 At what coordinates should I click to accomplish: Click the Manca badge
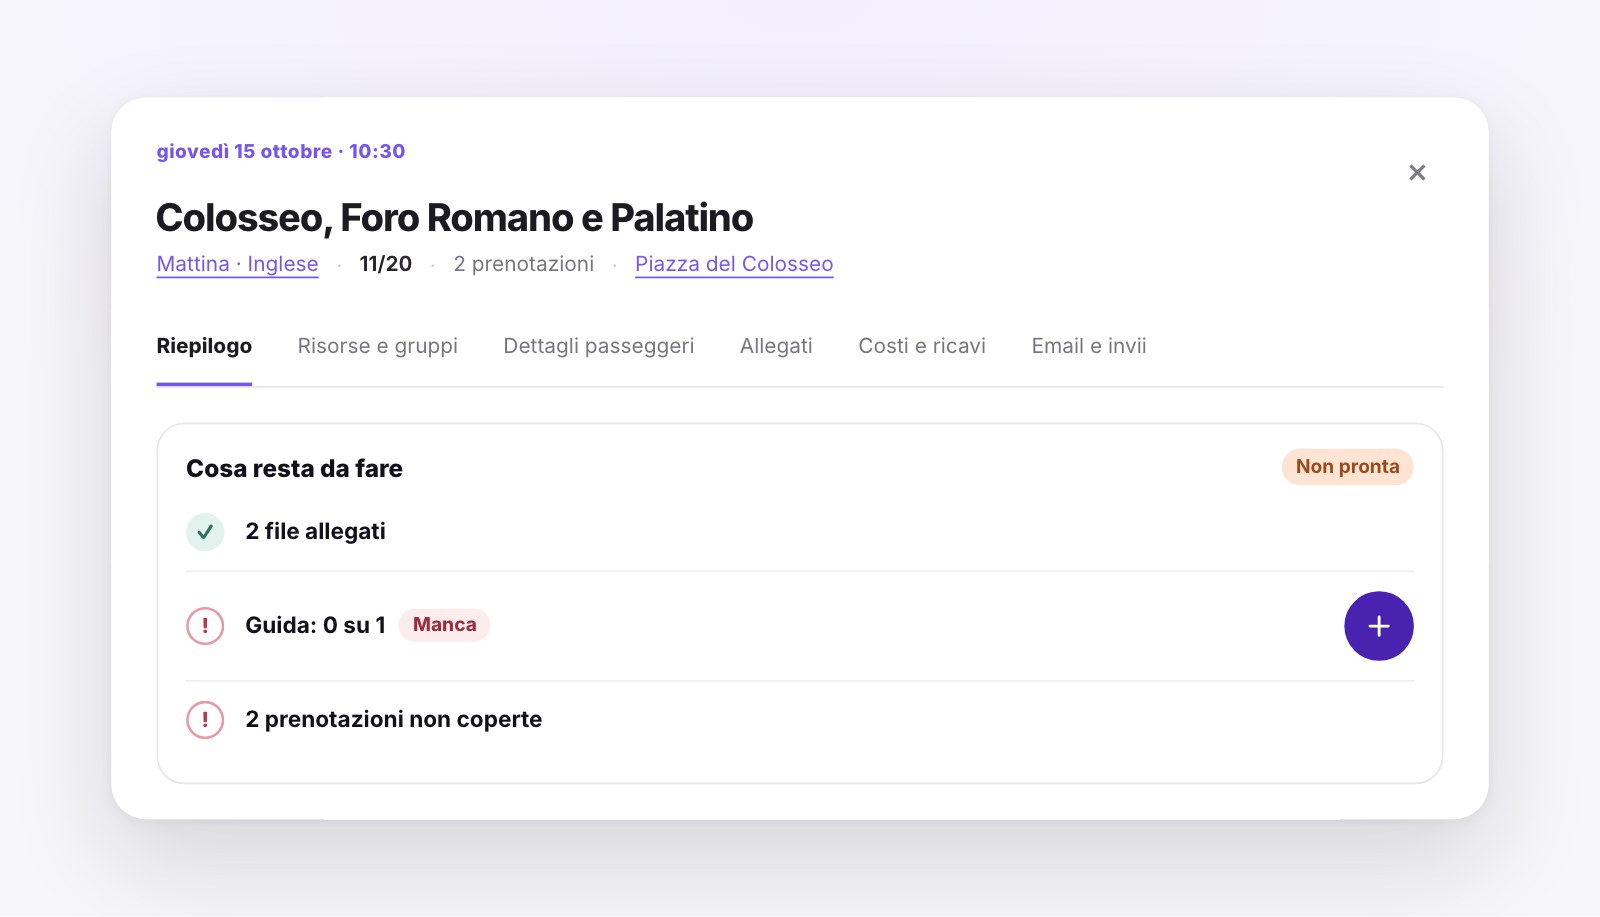point(444,625)
